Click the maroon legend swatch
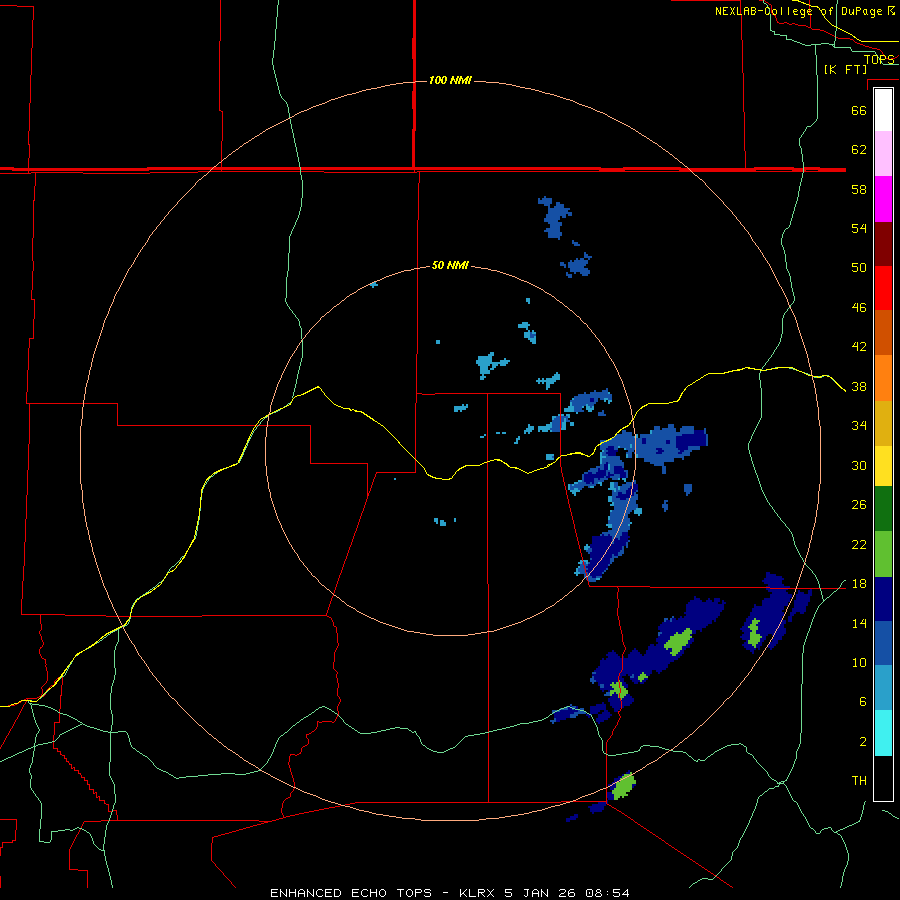900x900 pixels. pyautogui.click(x=883, y=243)
